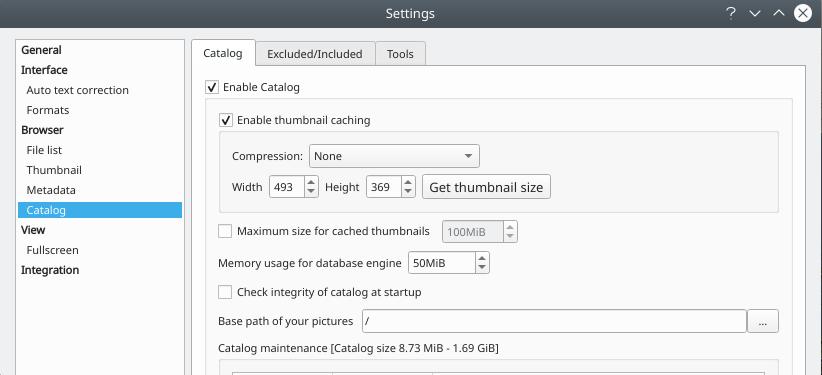Click the Catalog maintenance size label
The width and height of the screenshot is (822, 375).
358,348
